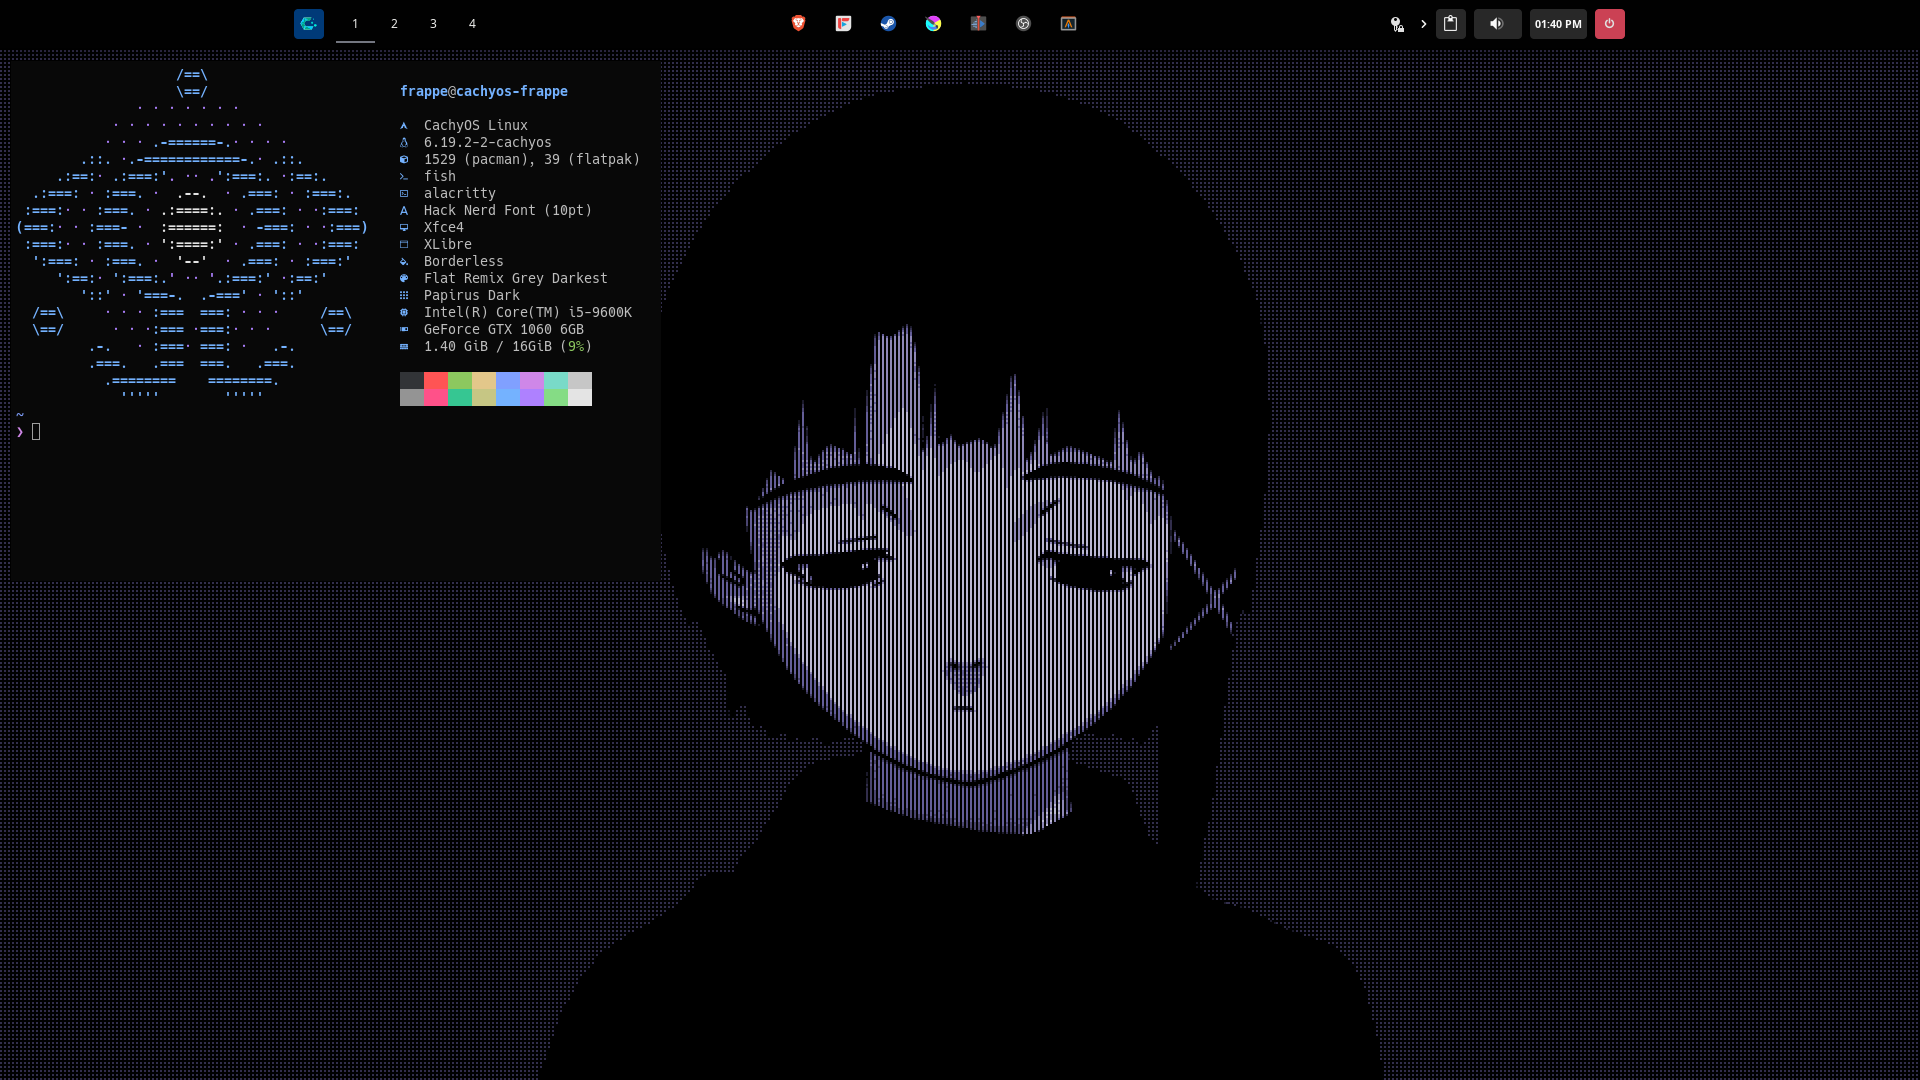Toggle the volume speaker button
The height and width of the screenshot is (1080, 1920).
tap(1496, 24)
